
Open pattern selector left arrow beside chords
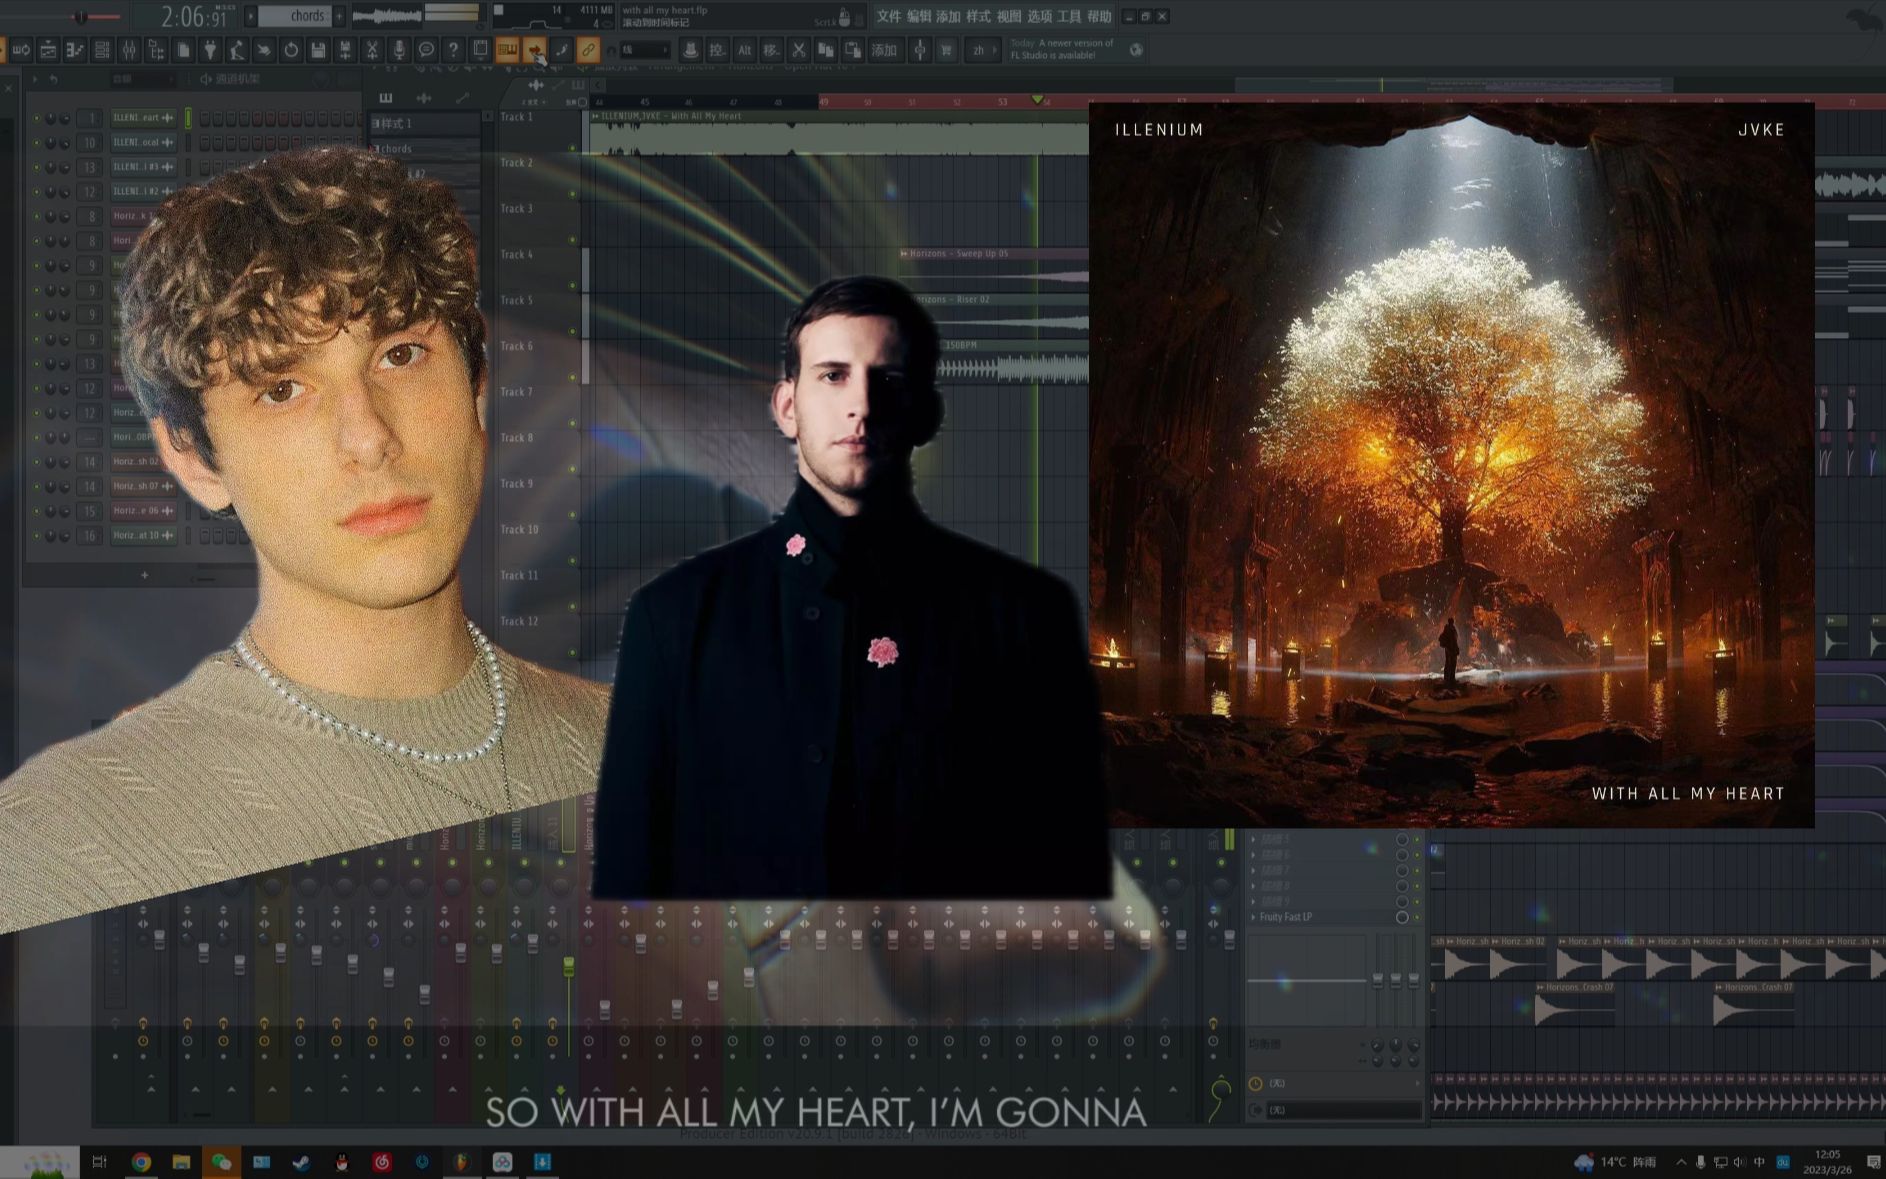pyautogui.click(x=251, y=16)
